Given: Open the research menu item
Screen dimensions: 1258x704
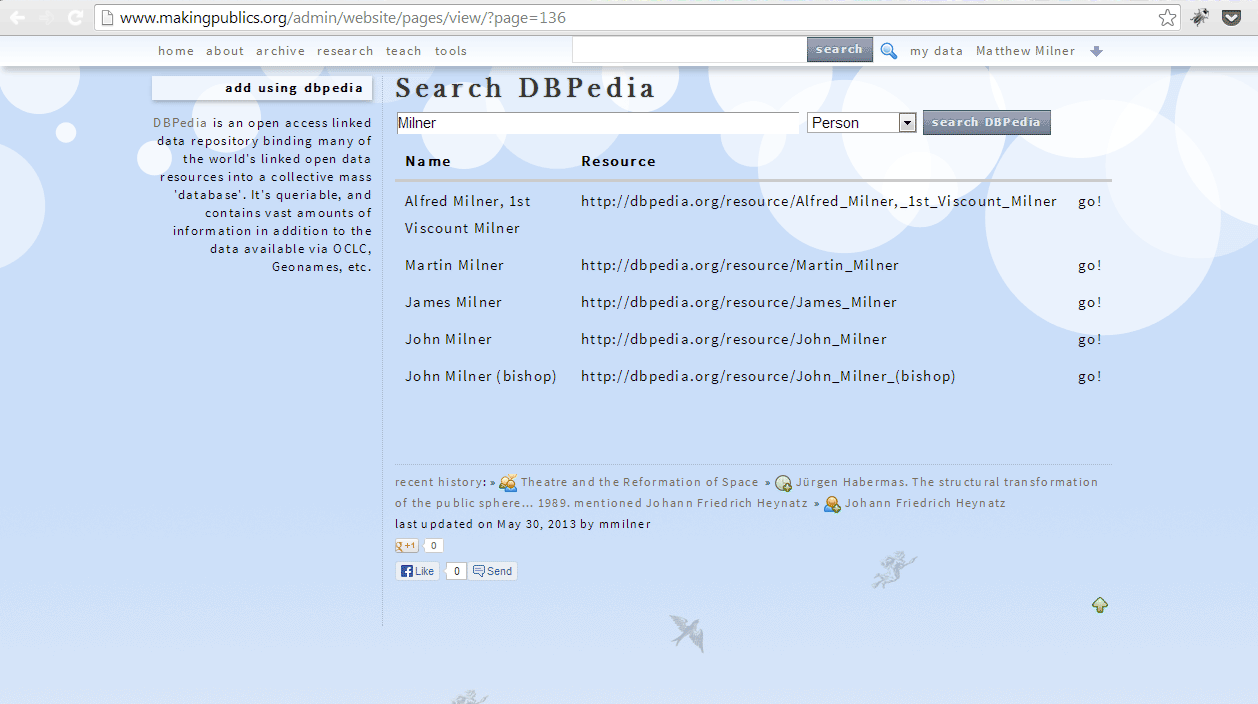Looking at the screenshot, I should click(x=345, y=51).
